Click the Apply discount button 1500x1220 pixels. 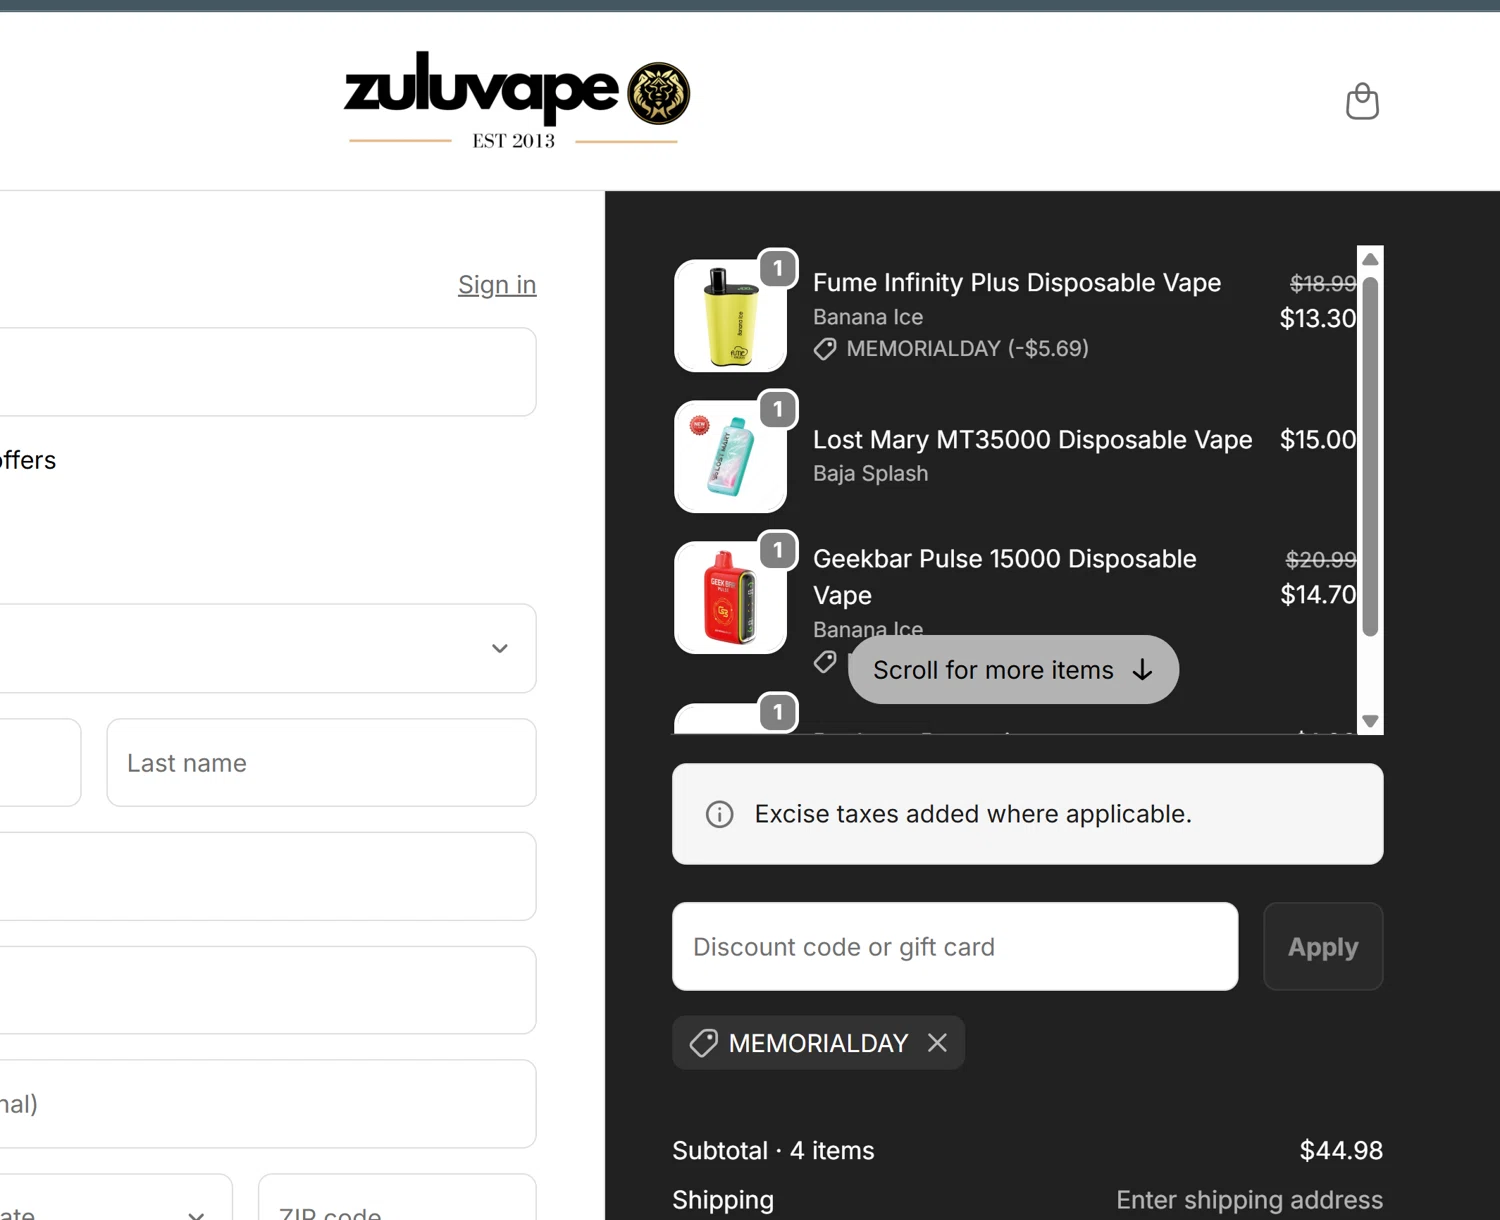pyautogui.click(x=1323, y=947)
